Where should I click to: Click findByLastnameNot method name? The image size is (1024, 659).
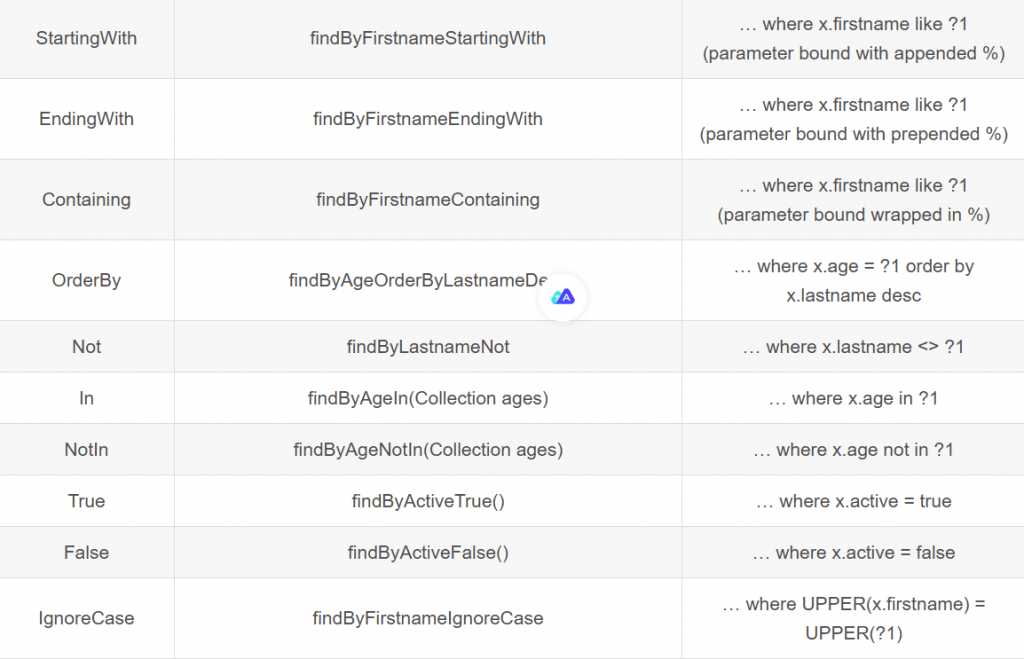pos(428,347)
